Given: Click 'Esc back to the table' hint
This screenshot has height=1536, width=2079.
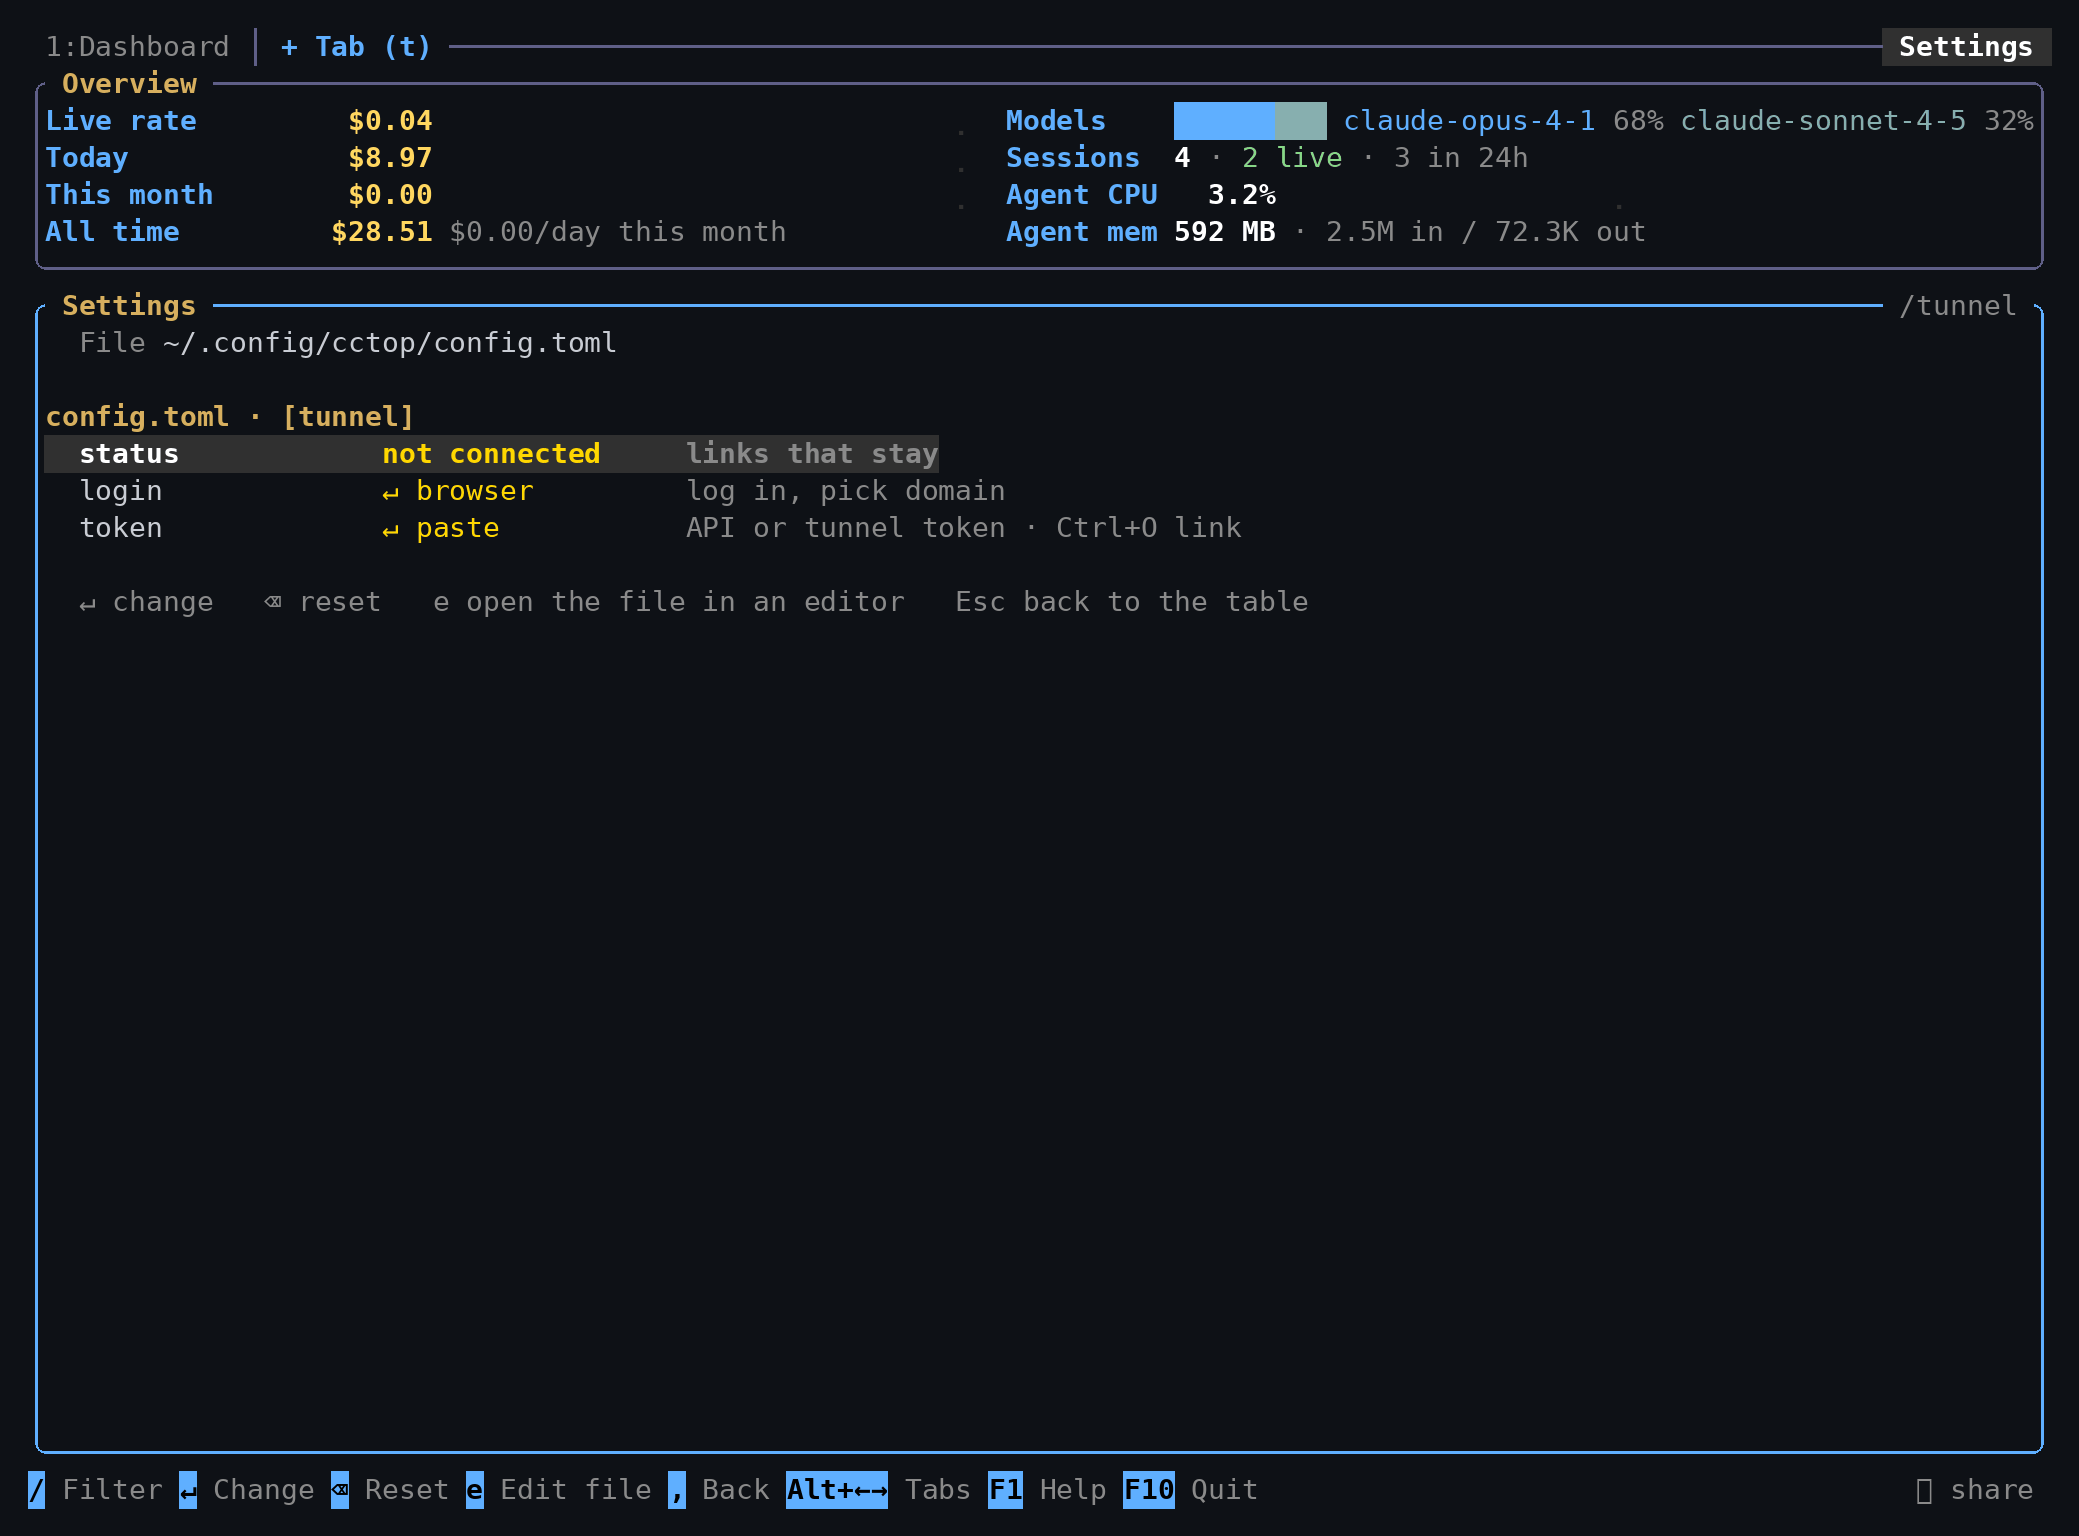Looking at the screenshot, I should tap(1132, 602).
